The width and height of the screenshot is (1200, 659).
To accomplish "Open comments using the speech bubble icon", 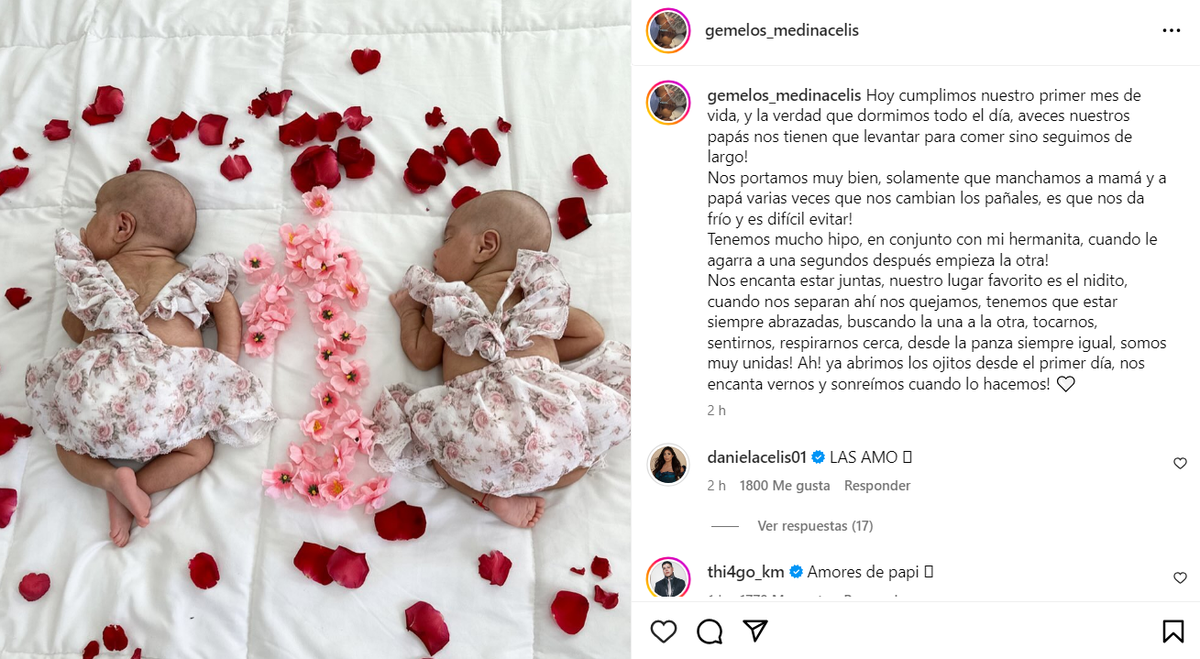I will (x=710, y=631).
